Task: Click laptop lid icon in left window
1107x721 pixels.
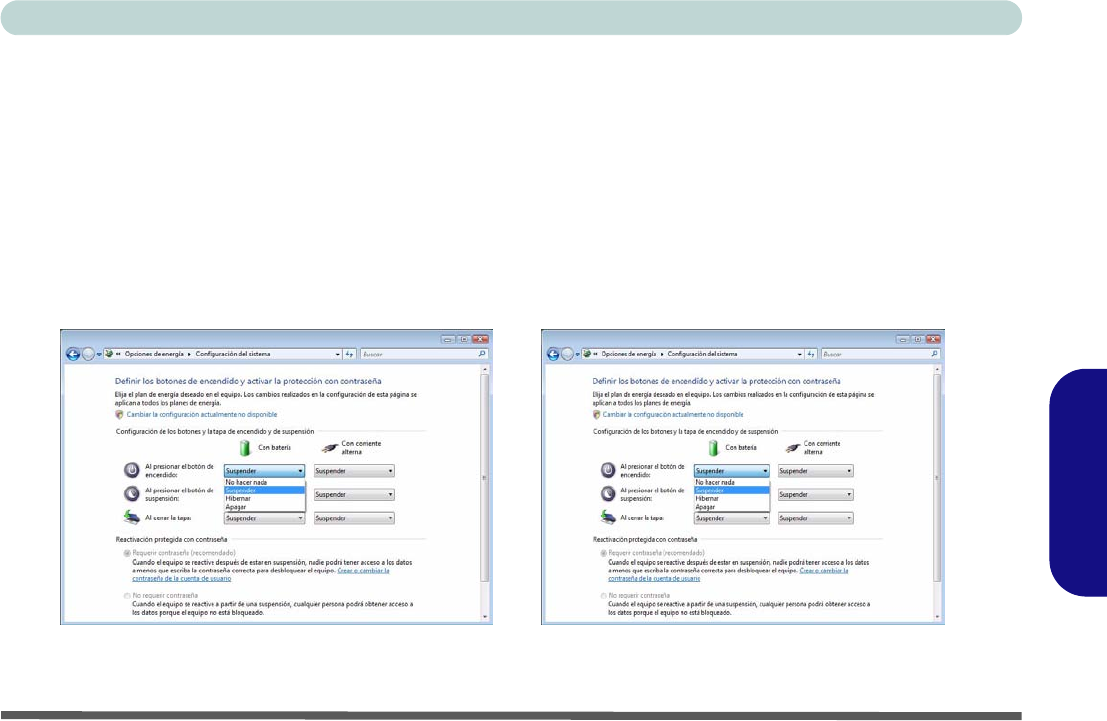Action: (x=131, y=518)
